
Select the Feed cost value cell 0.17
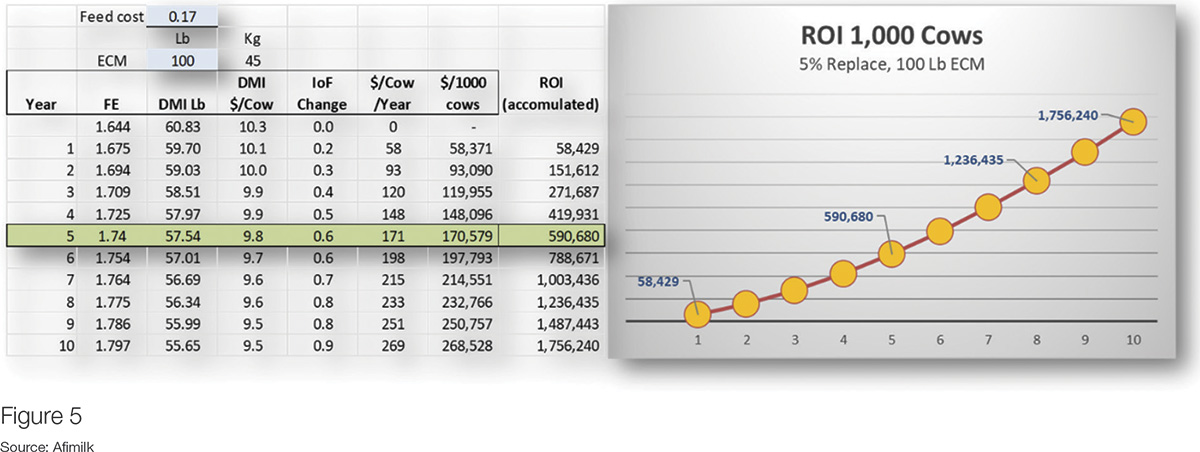click(x=181, y=17)
